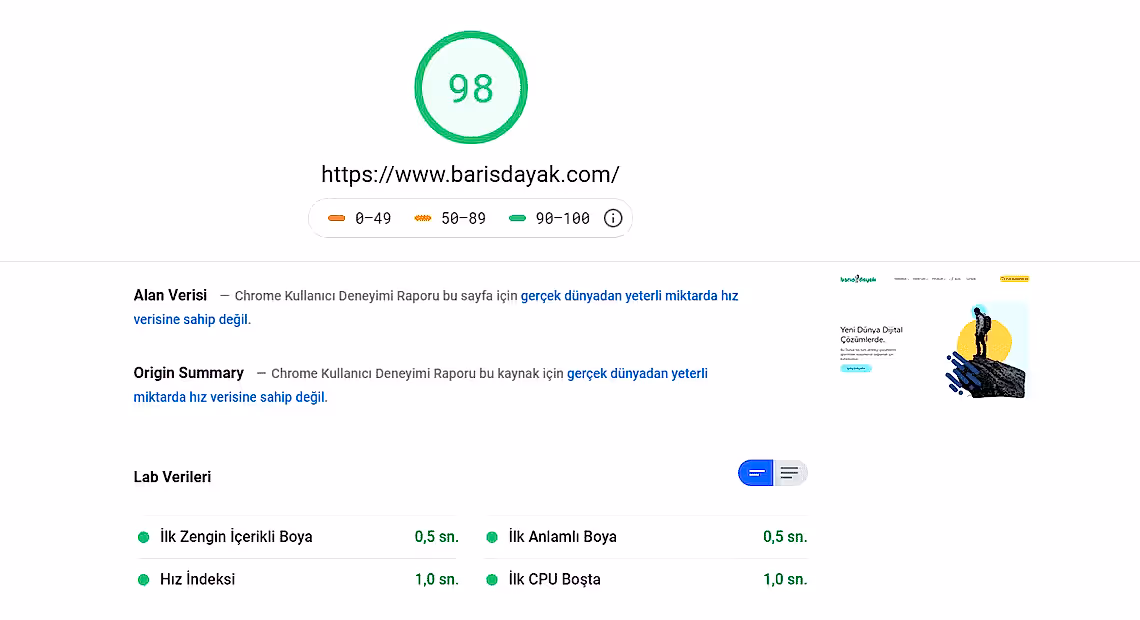
Task: Open the score range info tooltip
Action: (613, 218)
